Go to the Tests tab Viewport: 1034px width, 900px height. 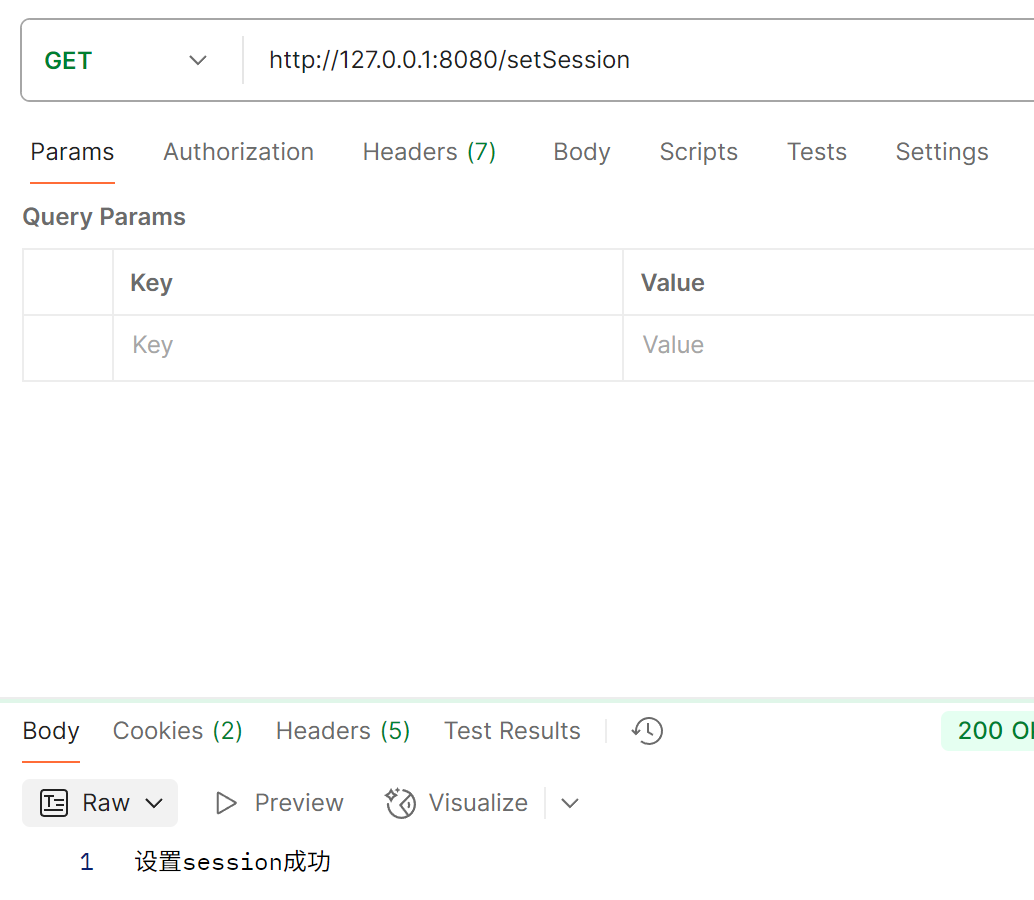[816, 152]
